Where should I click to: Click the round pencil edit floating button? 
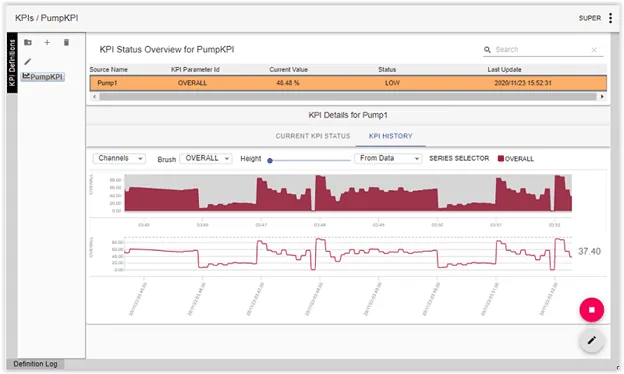point(591,340)
